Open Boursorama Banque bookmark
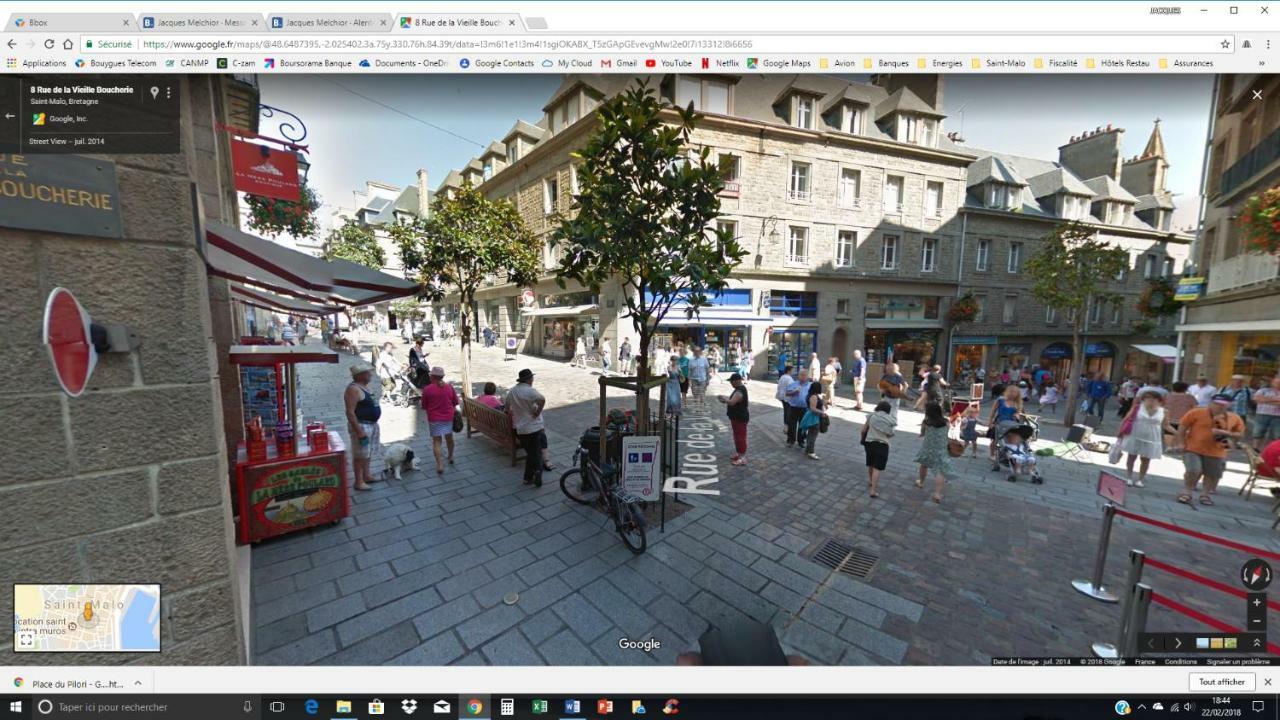This screenshot has height=720, width=1280. (x=307, y=63)
